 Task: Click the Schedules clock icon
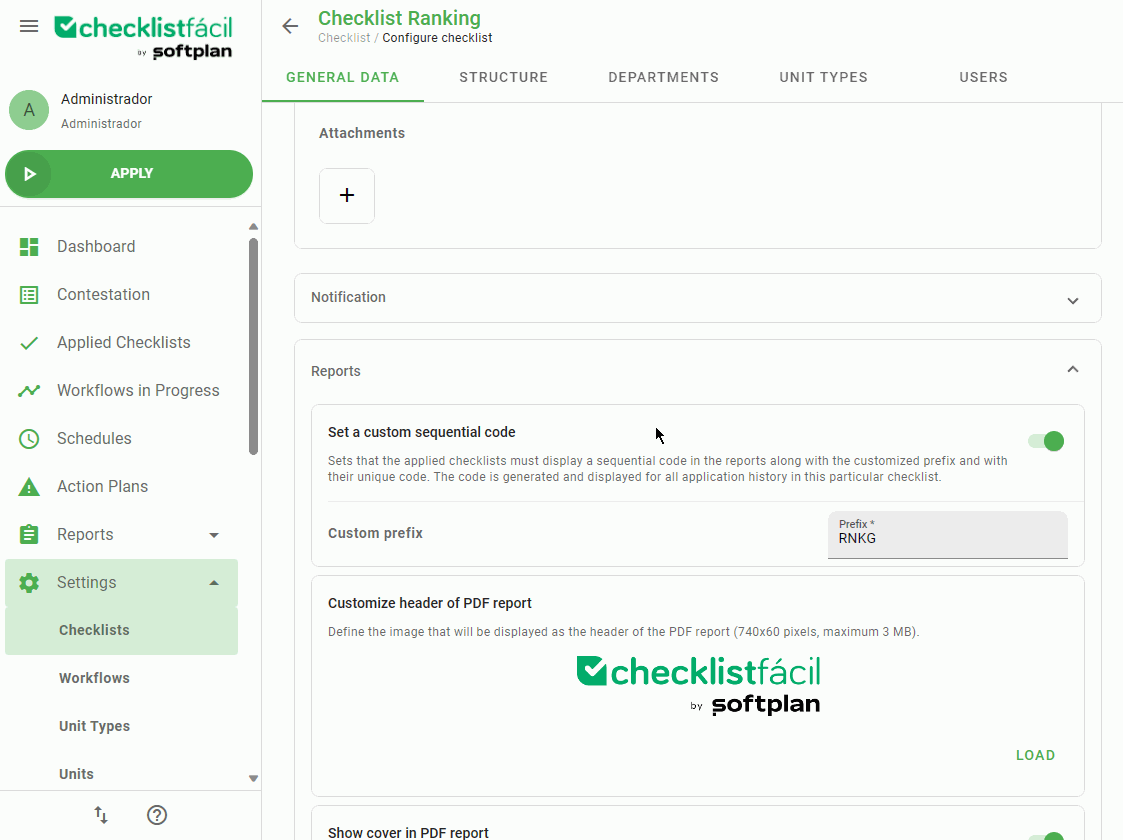29,438
